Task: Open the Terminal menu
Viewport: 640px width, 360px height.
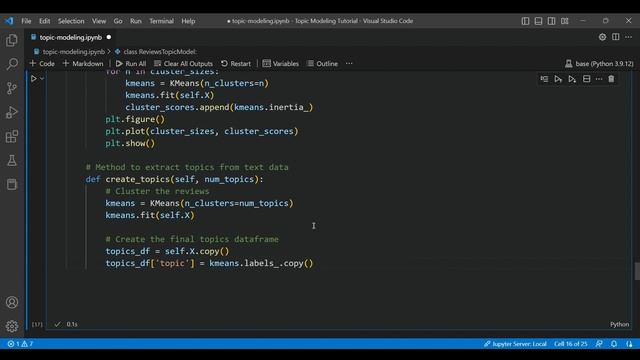Action: coord(161,21)
